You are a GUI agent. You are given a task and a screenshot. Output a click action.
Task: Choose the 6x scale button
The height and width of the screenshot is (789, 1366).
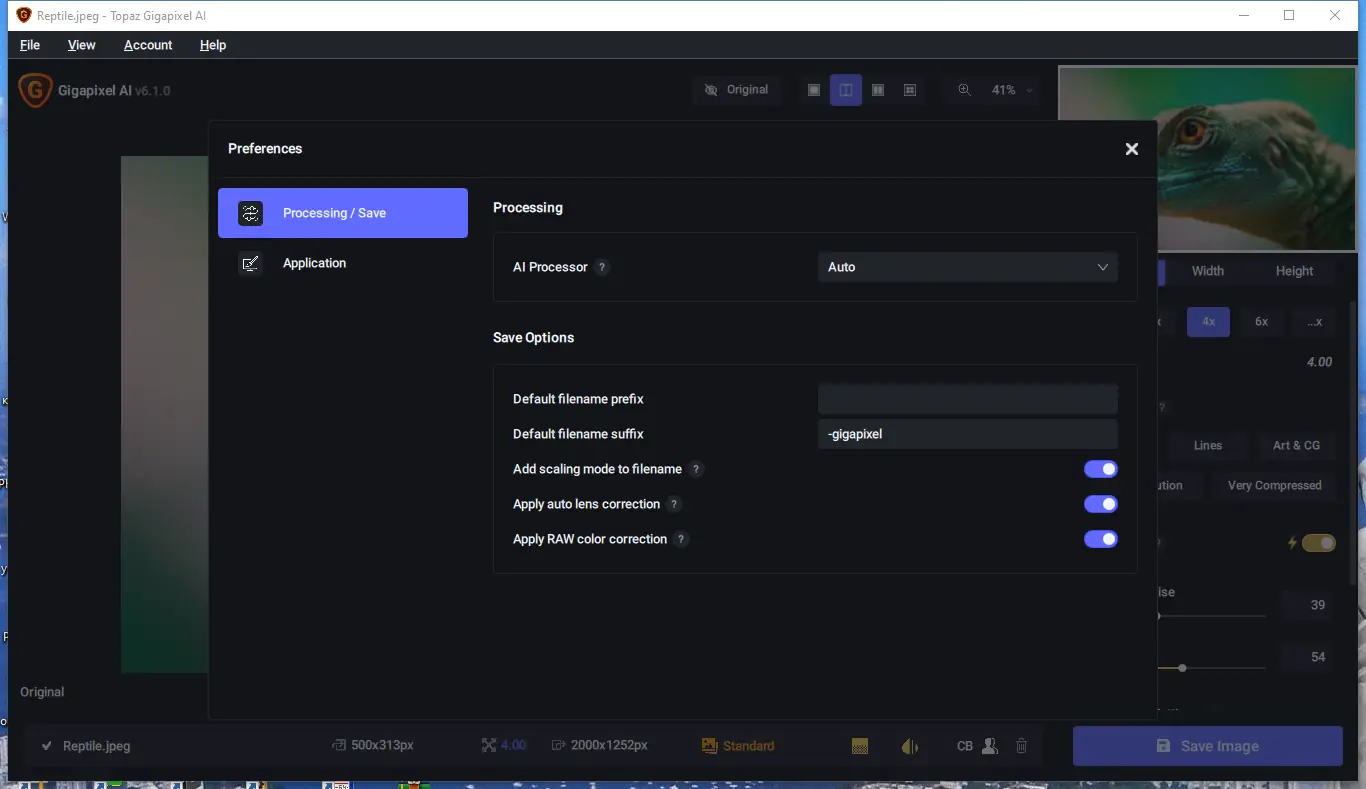1261,322
